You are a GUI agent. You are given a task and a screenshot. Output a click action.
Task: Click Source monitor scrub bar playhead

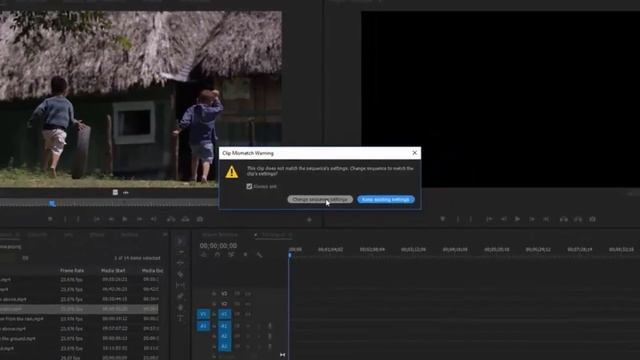[52, 203]
